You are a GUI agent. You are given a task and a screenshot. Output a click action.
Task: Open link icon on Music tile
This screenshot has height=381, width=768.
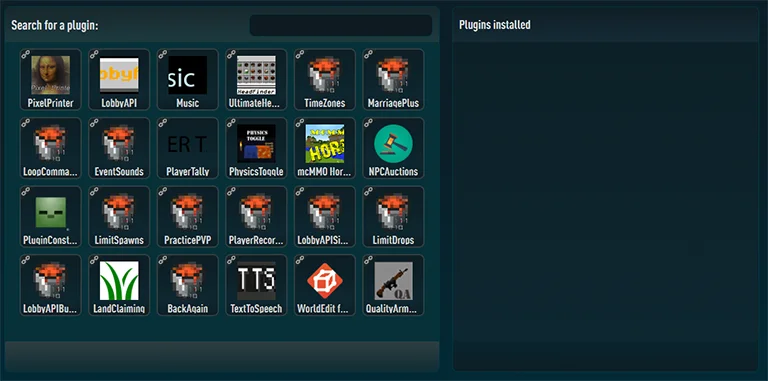pos(163,54)
